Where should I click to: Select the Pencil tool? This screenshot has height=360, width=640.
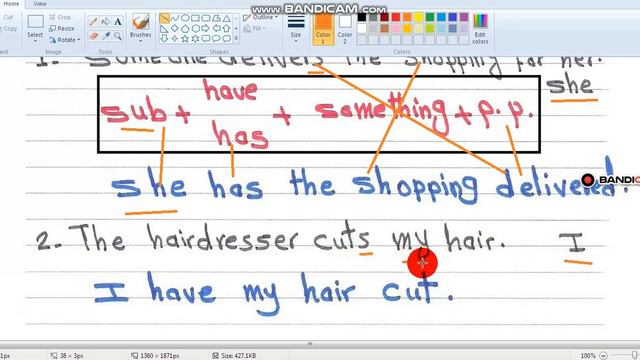point(93,21)
